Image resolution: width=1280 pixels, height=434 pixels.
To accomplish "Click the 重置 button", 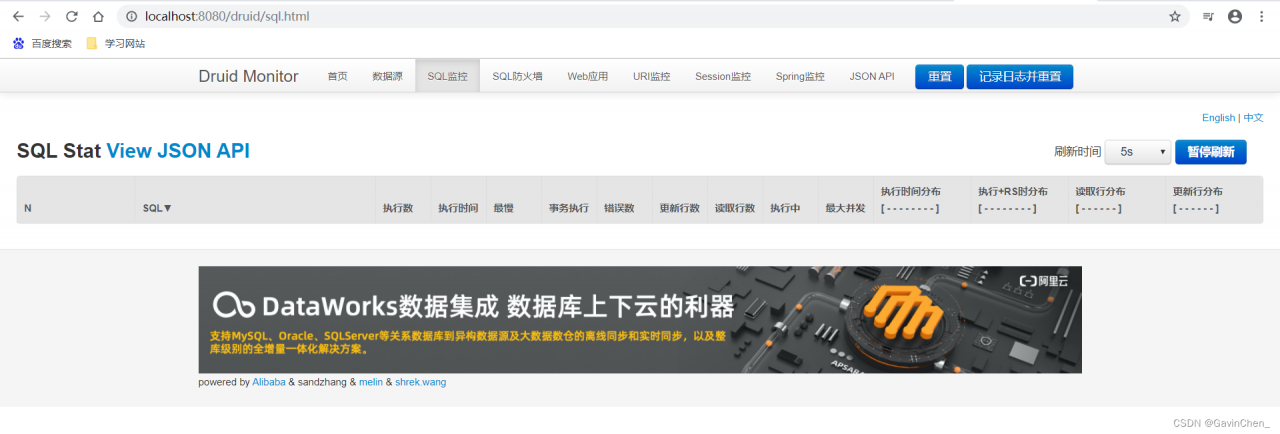I will click(x=939, y=77).
